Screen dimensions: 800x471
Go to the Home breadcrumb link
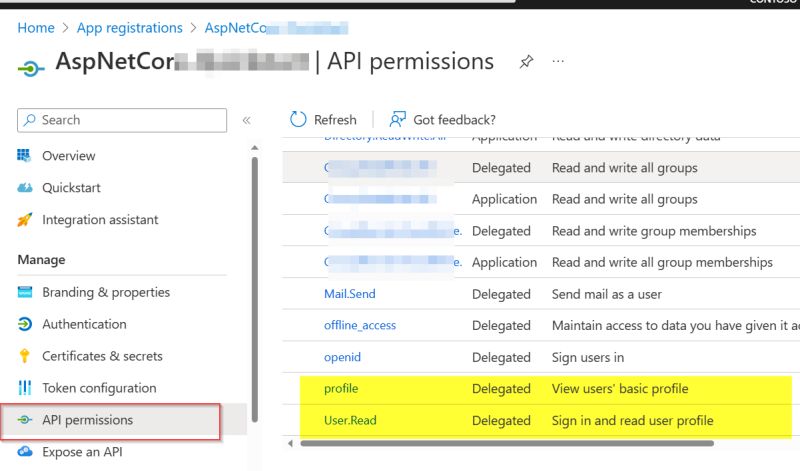[36, 28]
